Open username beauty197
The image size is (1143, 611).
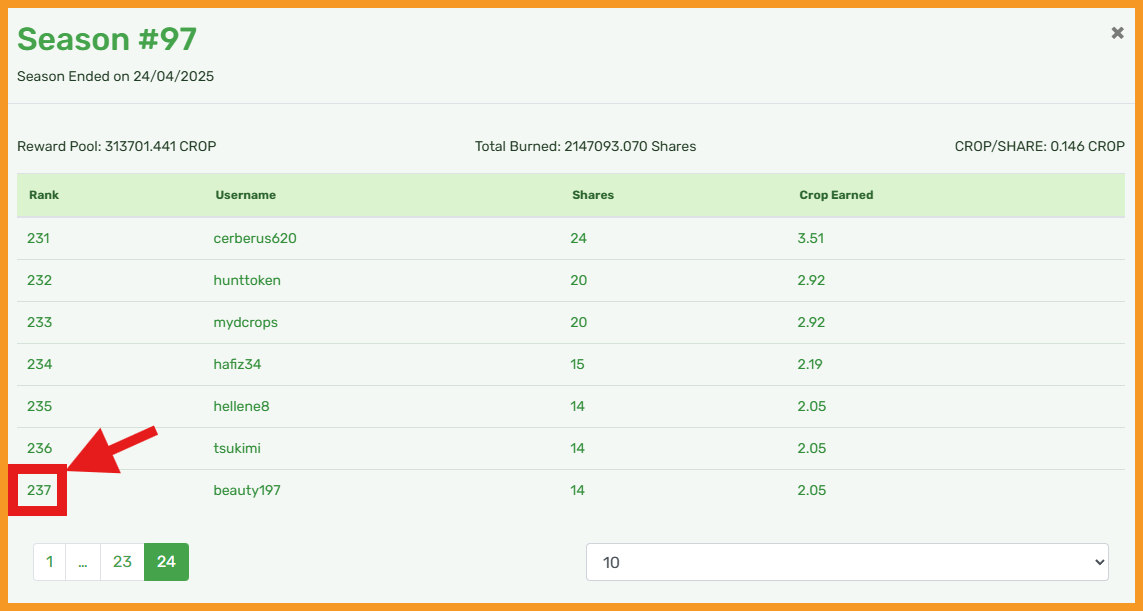click(247, 491)
